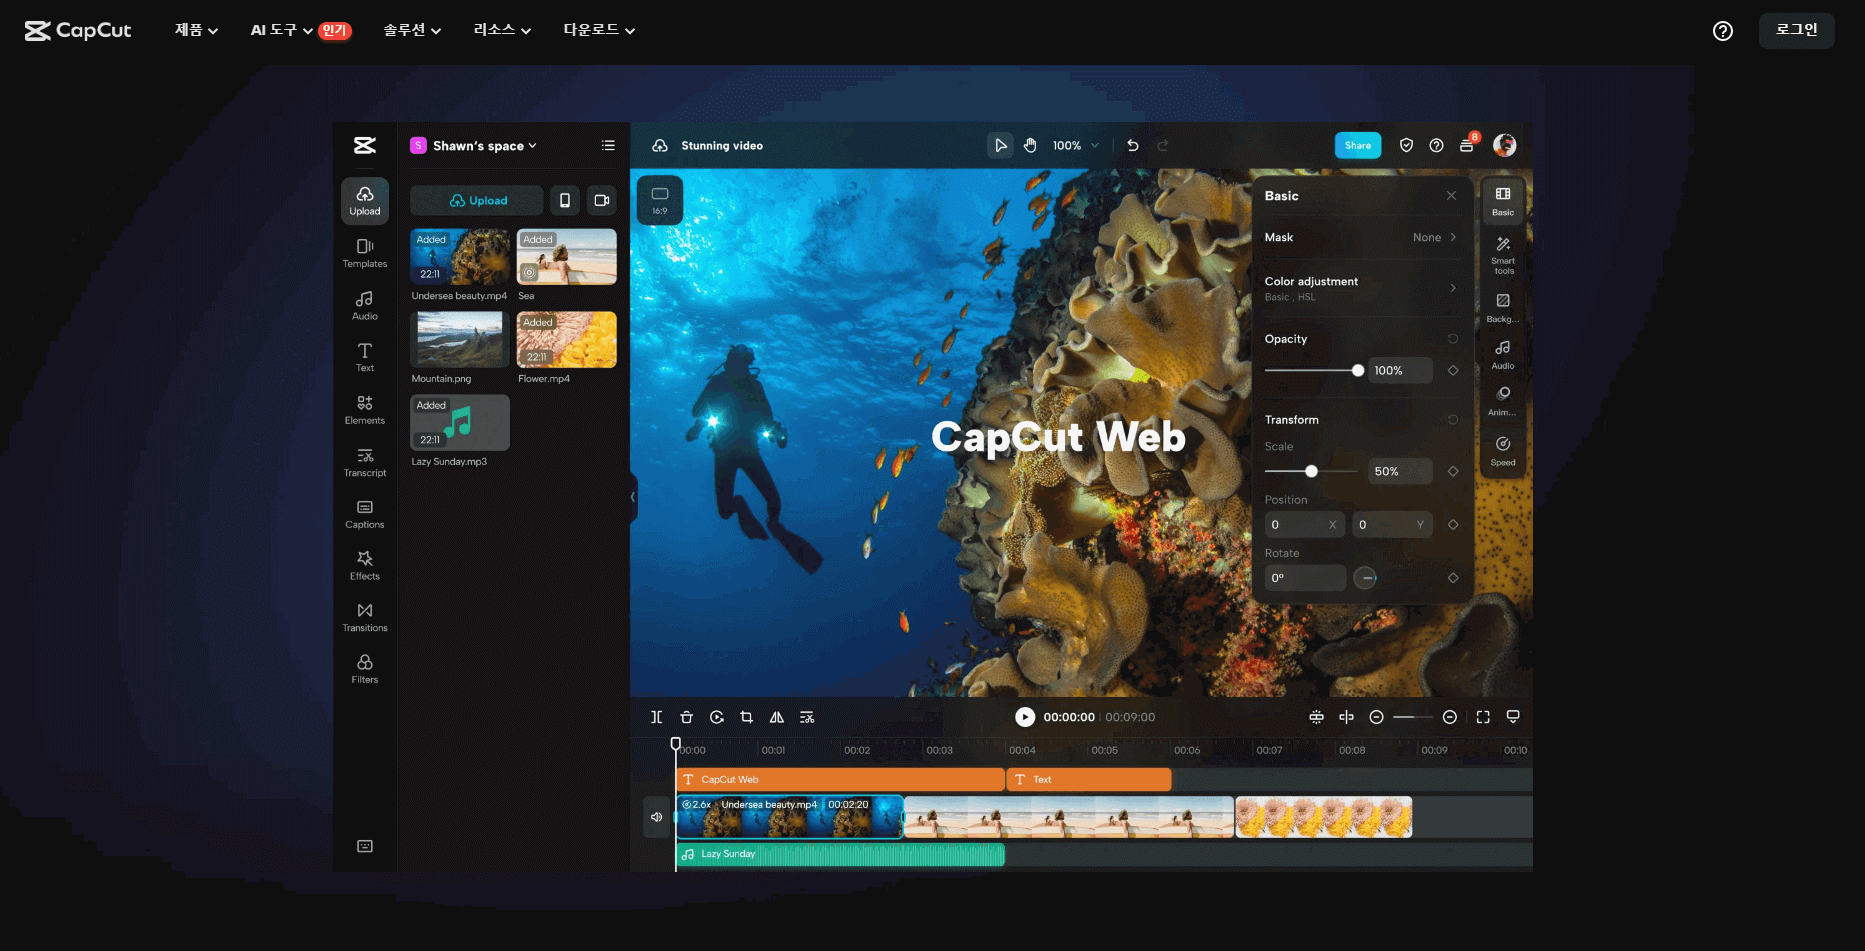Open the Filters sidebar panel
The width and height of the screenshot is (1865, 951).
click(x=365, y=669)
